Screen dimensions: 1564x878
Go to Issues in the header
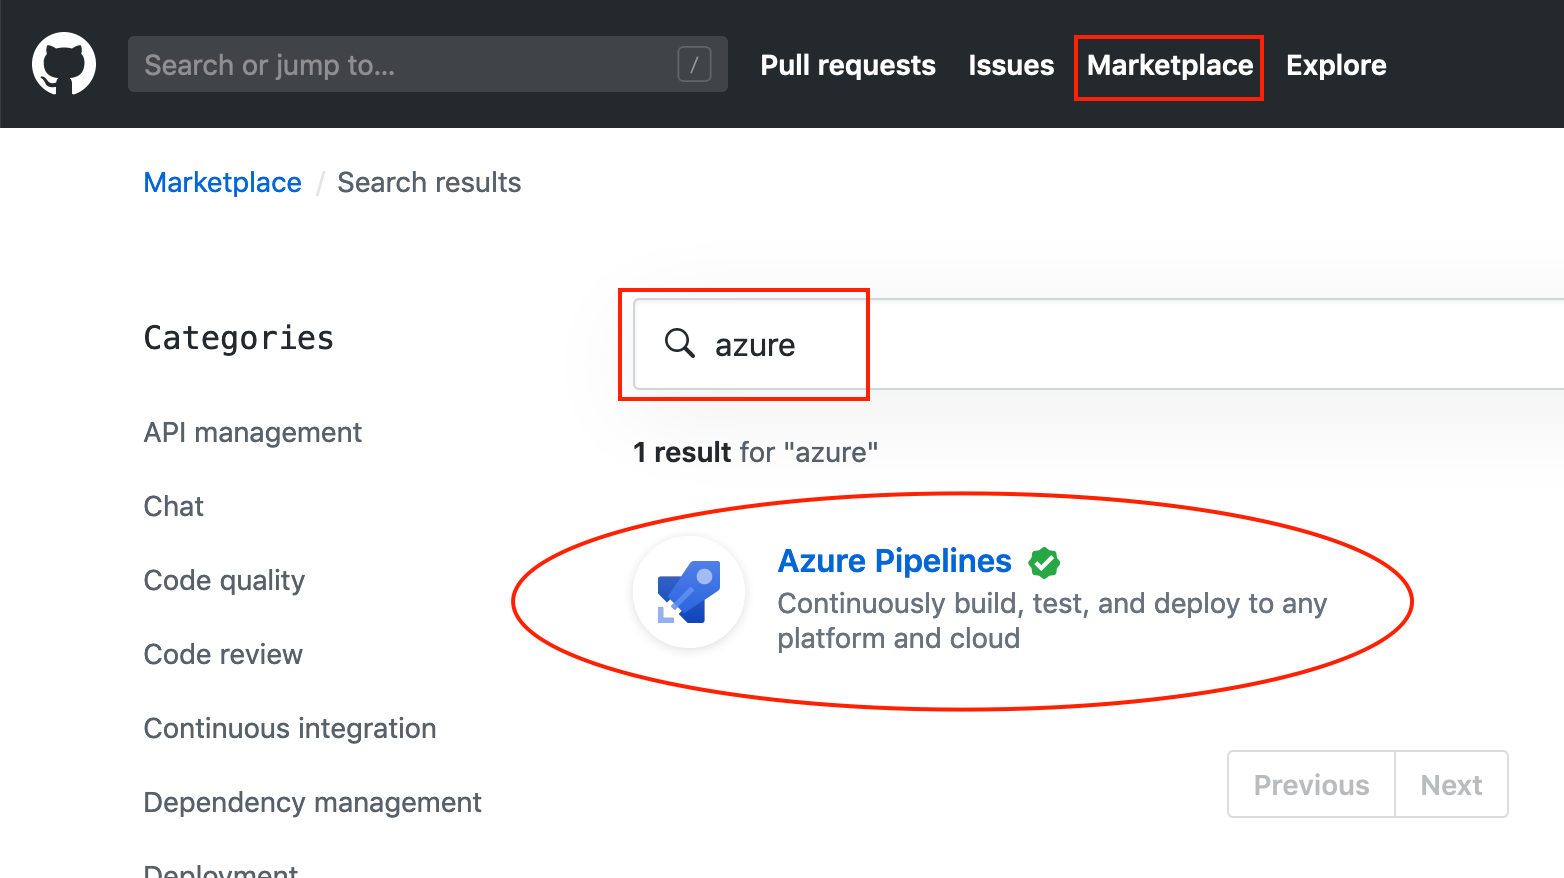click(x=1011, y=65)
